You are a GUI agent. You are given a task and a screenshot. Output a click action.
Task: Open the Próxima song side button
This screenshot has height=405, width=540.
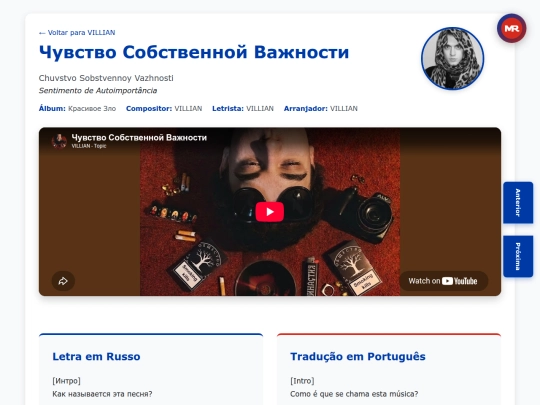point(518,256)
